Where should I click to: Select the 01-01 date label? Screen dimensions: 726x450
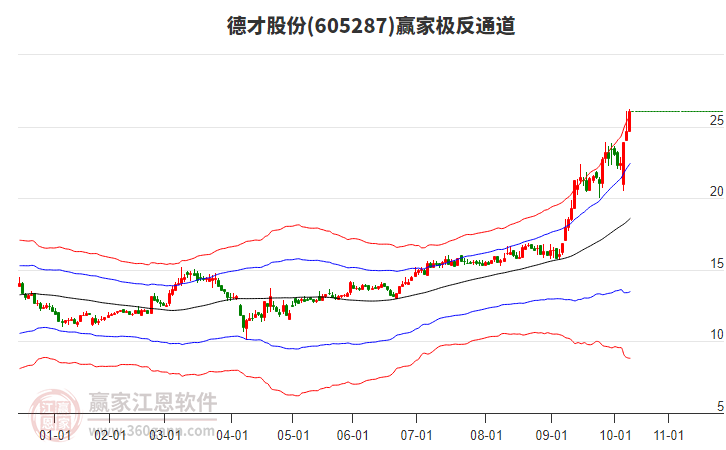point(55,436)
